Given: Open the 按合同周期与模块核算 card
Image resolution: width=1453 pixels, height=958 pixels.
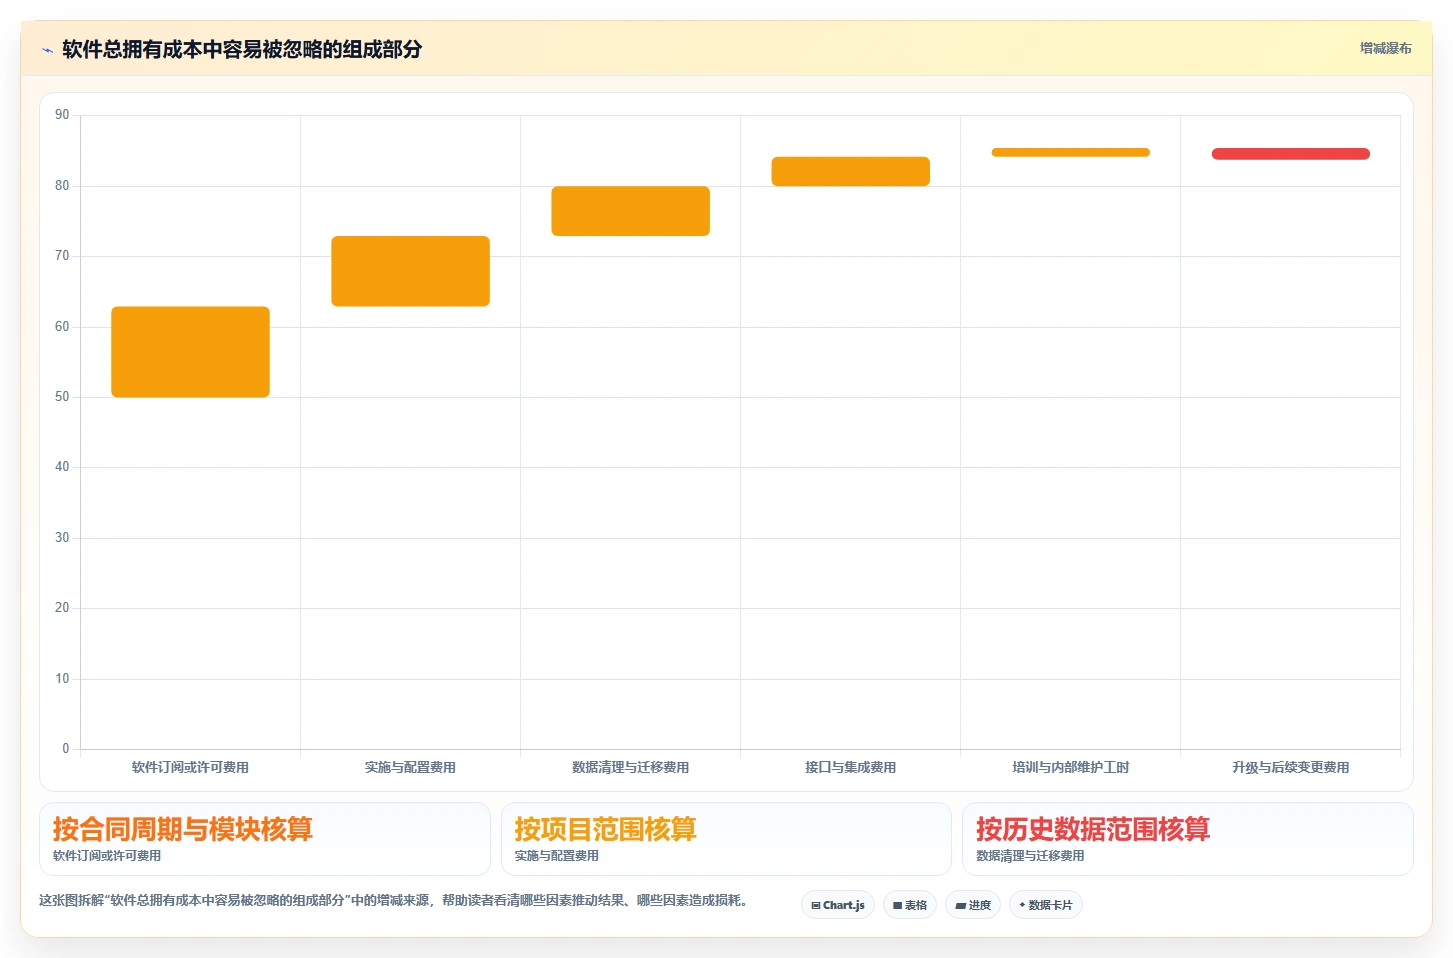Looking at the screenshot, I should [265, 839].
